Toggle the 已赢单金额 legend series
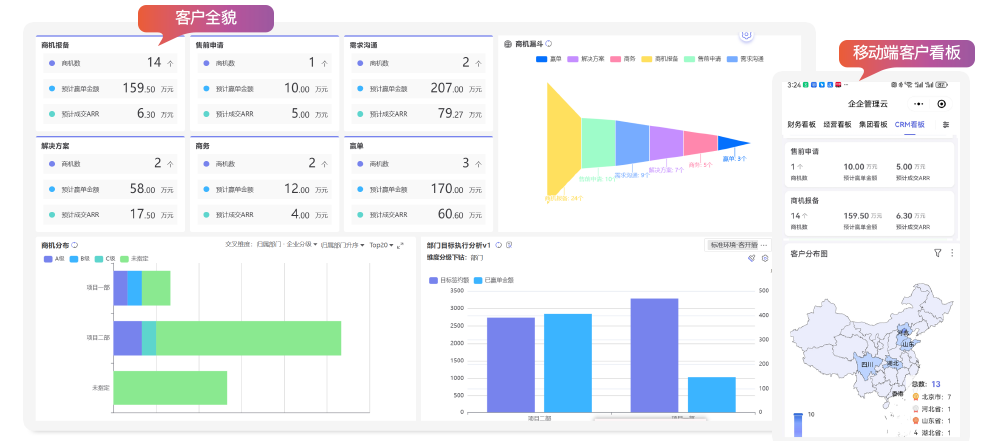Image resolution: width=1000 pixels, height=441 pixels. [x=480, y=281]
